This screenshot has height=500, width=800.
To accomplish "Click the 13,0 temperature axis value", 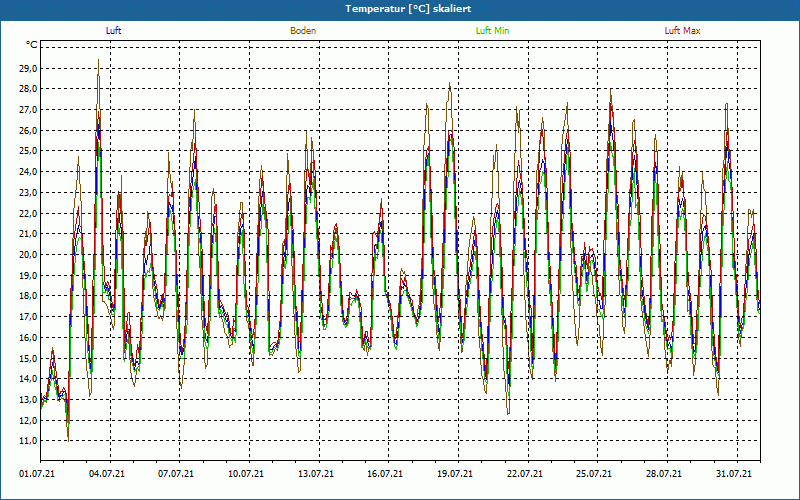I will coord(28,399).
